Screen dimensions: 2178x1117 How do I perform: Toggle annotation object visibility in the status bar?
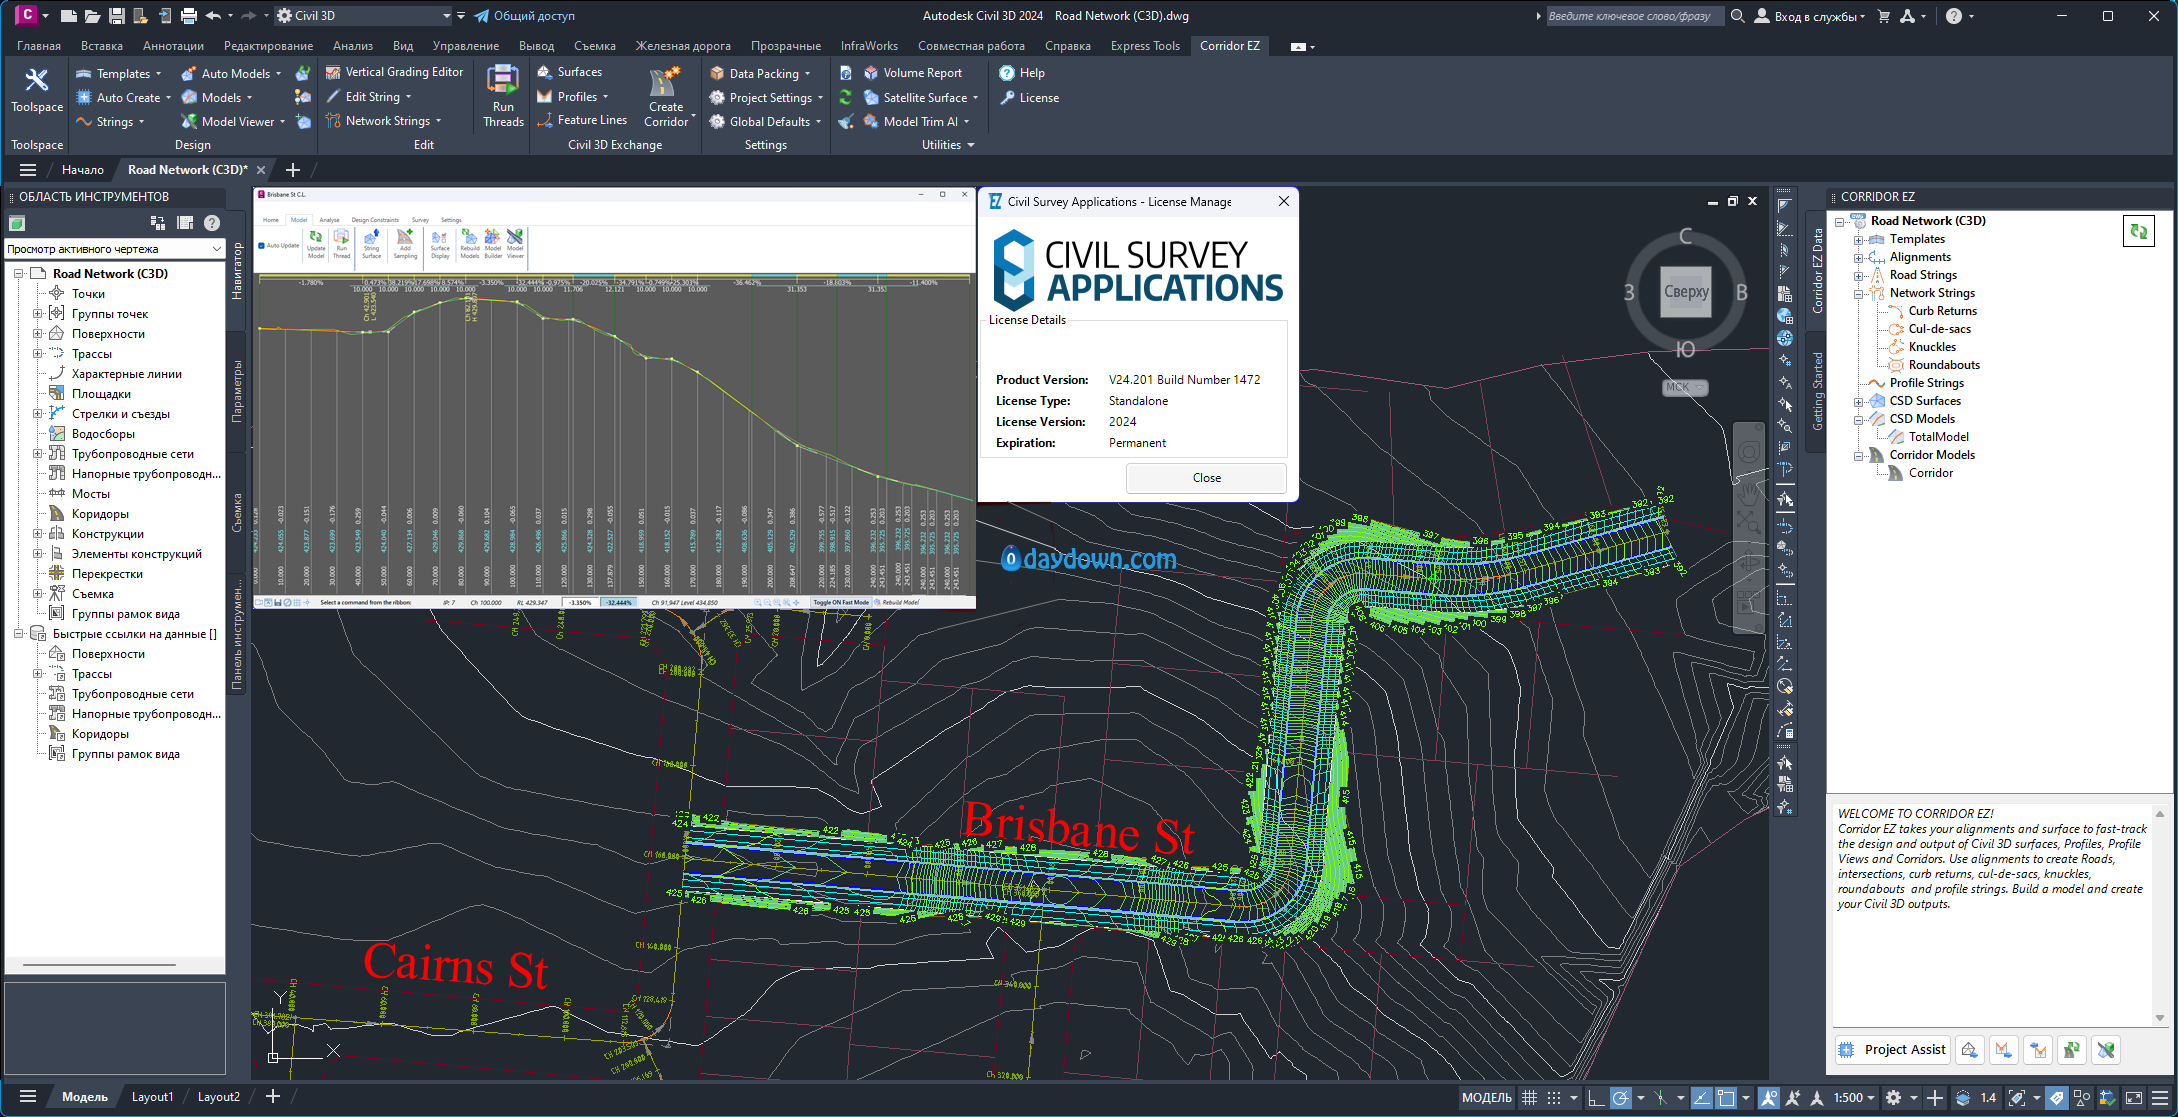pos(1769,1098)
